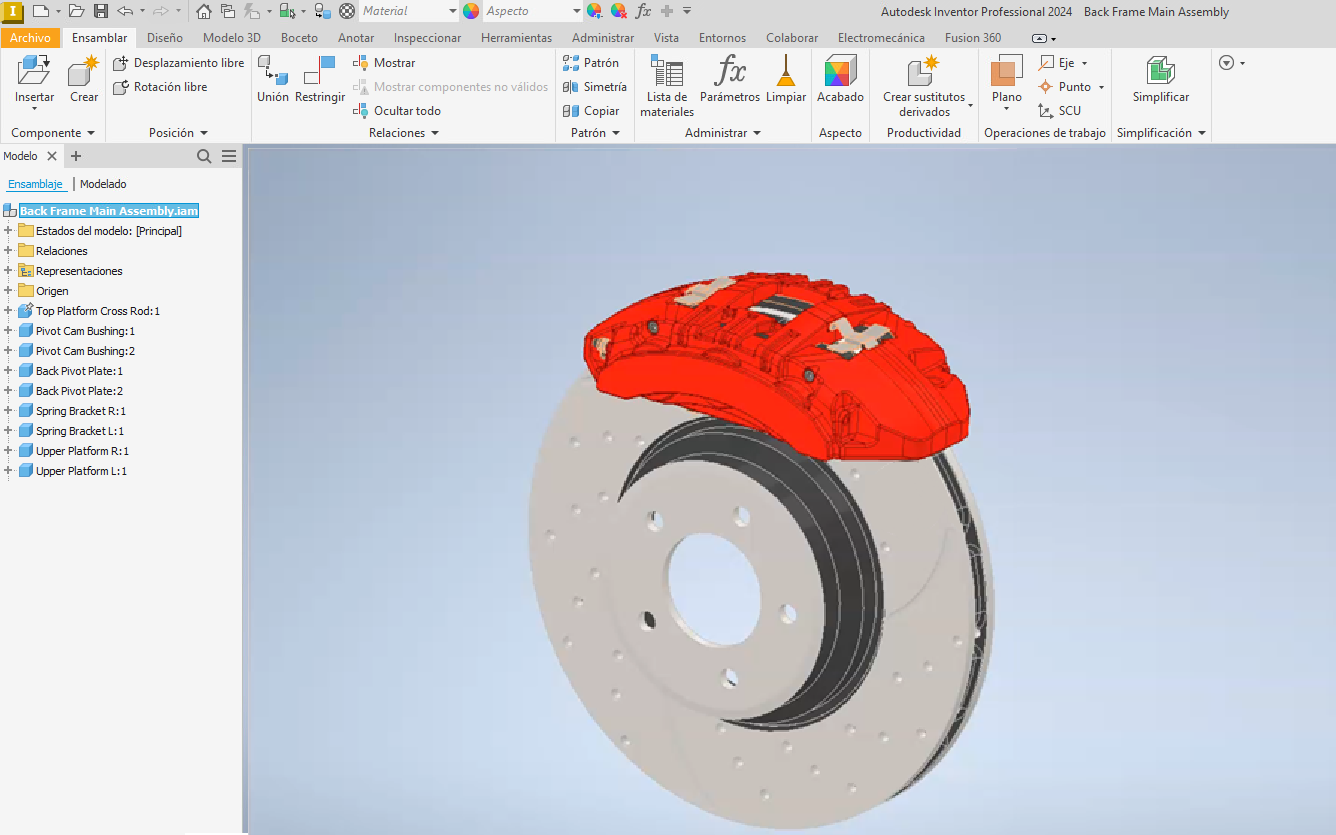Open the Modelo browser hamburger menu
Image resolution: width=1336 pixels, height=835 pixels.
229,156
